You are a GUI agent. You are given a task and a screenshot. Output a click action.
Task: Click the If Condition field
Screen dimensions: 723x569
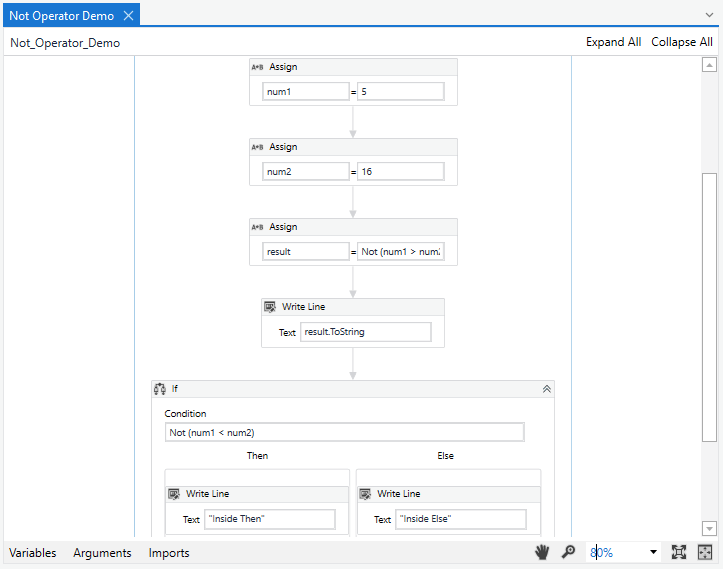344,433
